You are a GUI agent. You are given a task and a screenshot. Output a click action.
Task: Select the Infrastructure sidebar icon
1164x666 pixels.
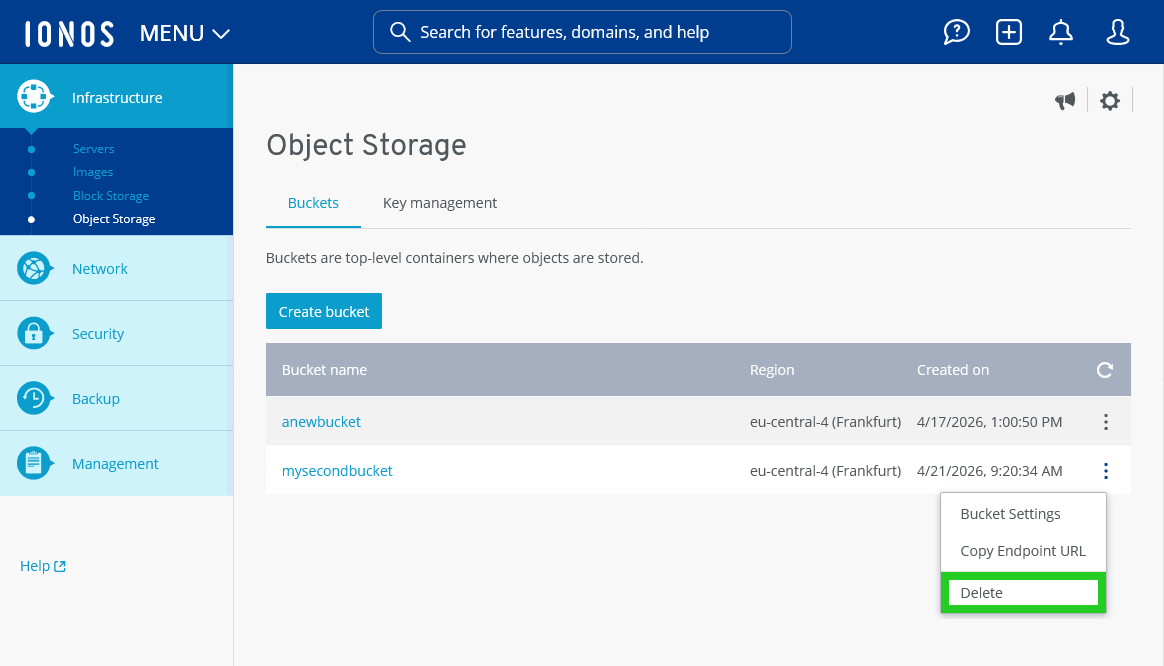[x=34, y=97]
